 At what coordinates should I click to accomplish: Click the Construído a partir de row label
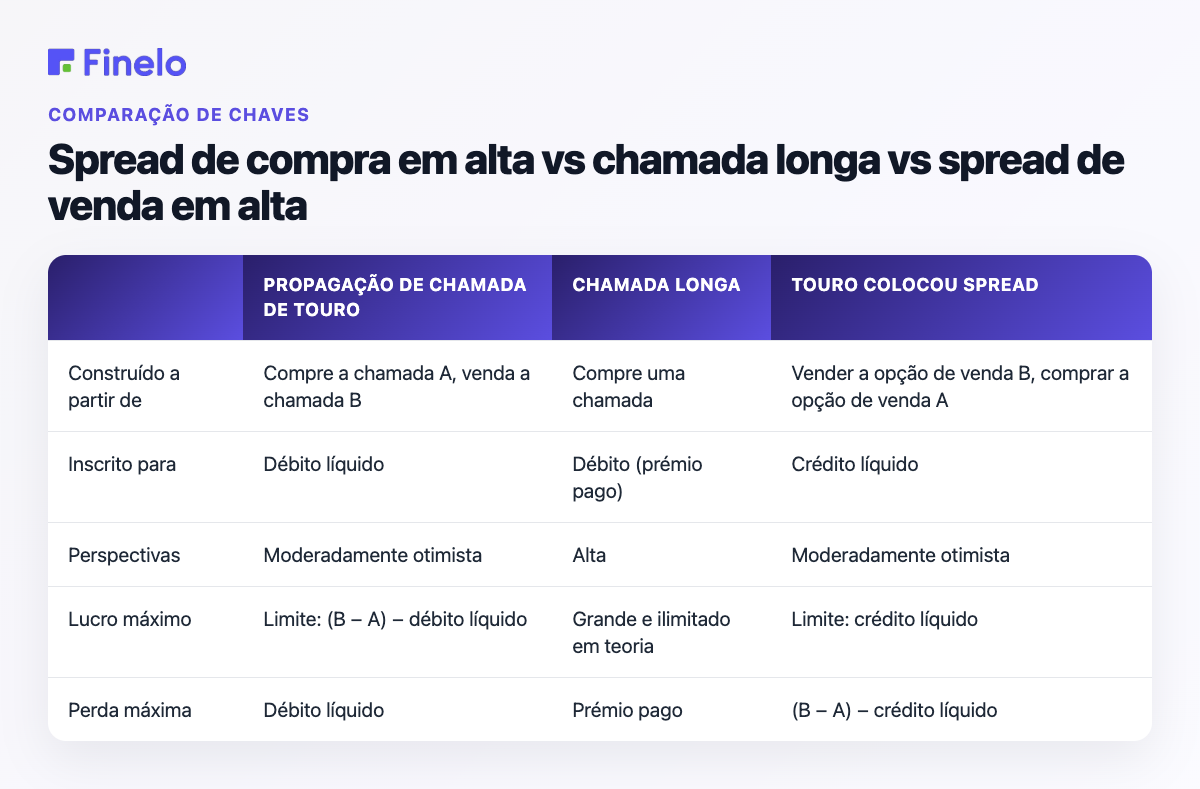tap(124, 386)
